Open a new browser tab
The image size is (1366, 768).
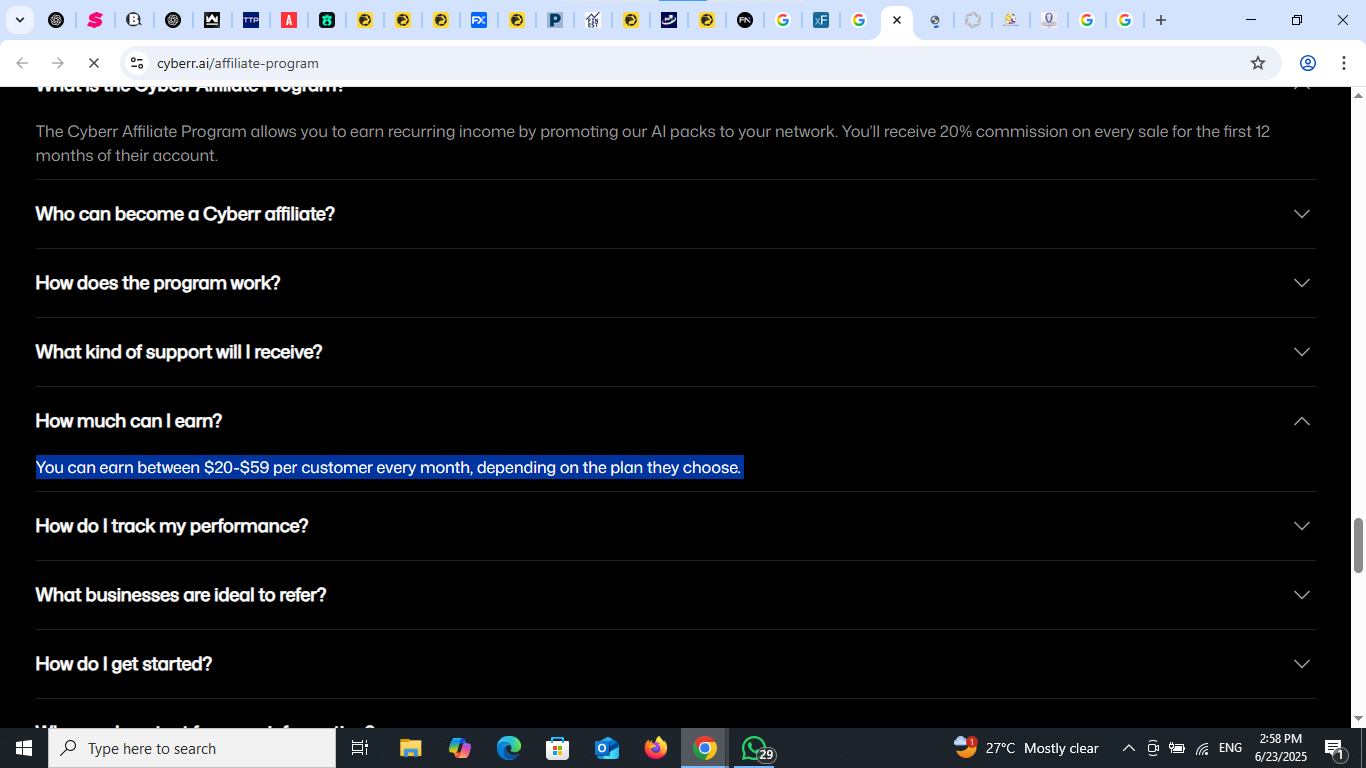click(x=1161, y=20)
